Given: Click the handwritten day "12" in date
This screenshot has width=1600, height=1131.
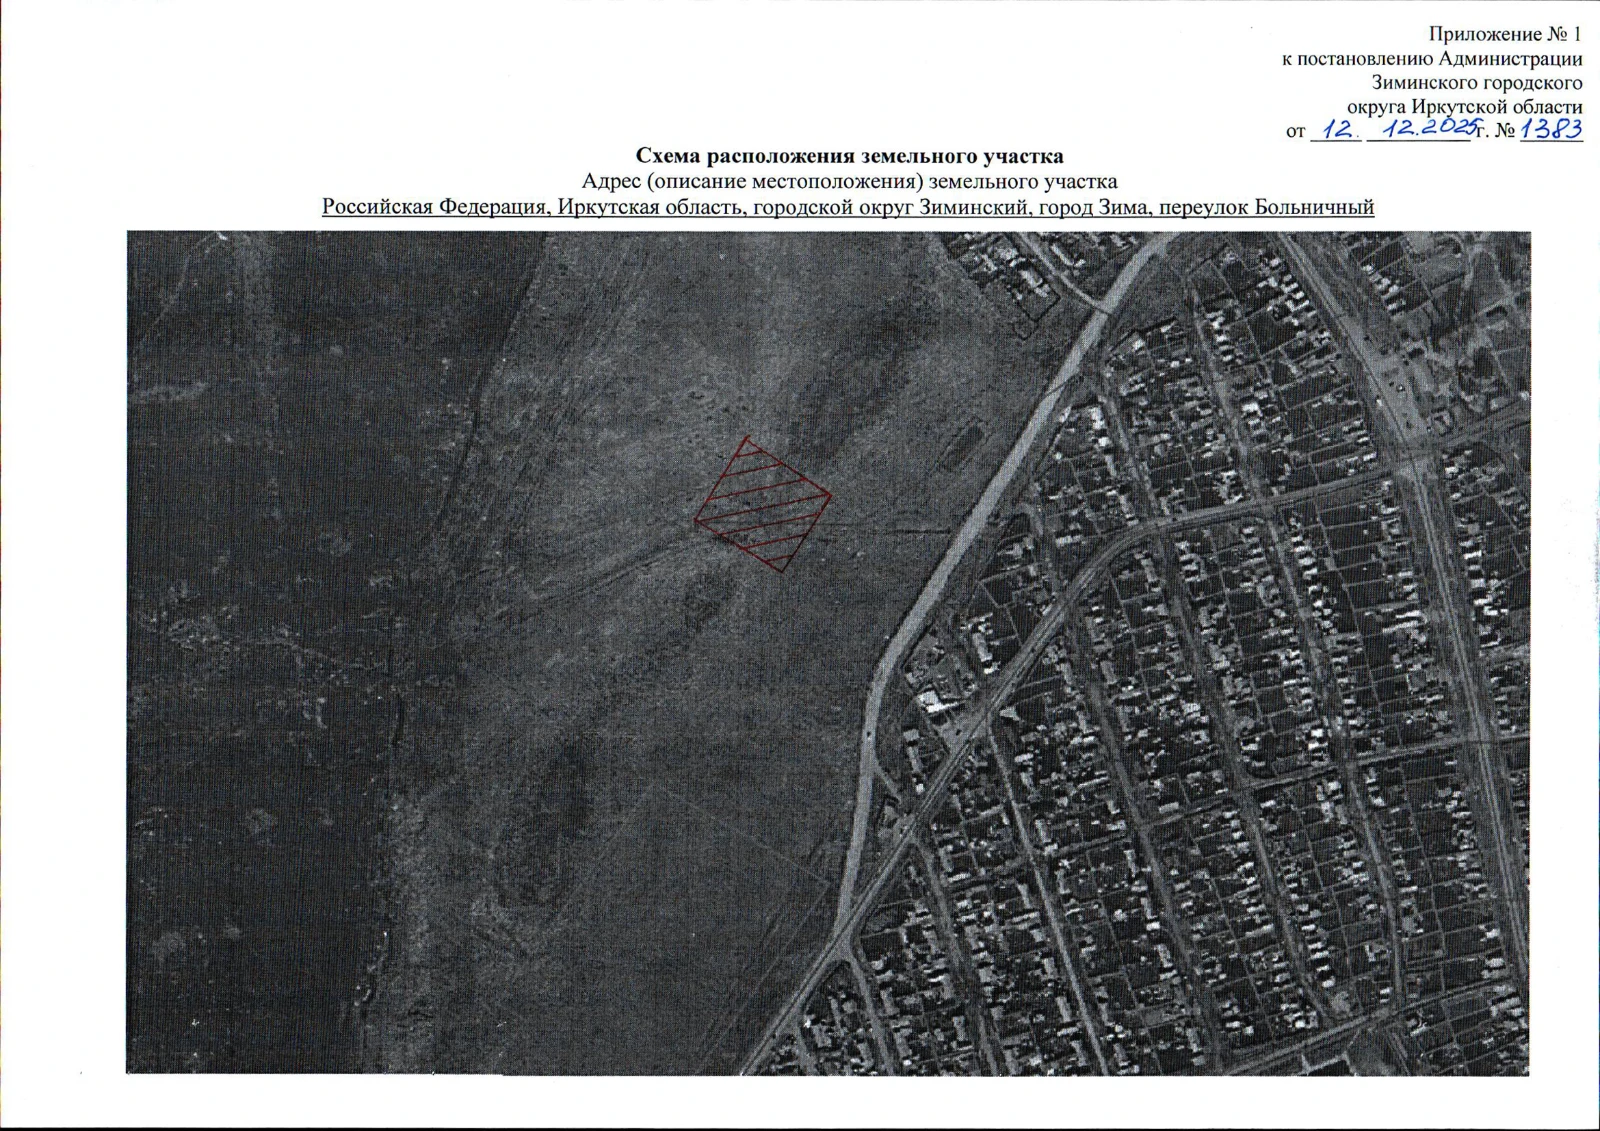Looking at the screenshot, I should click(x=1337, y=130).
